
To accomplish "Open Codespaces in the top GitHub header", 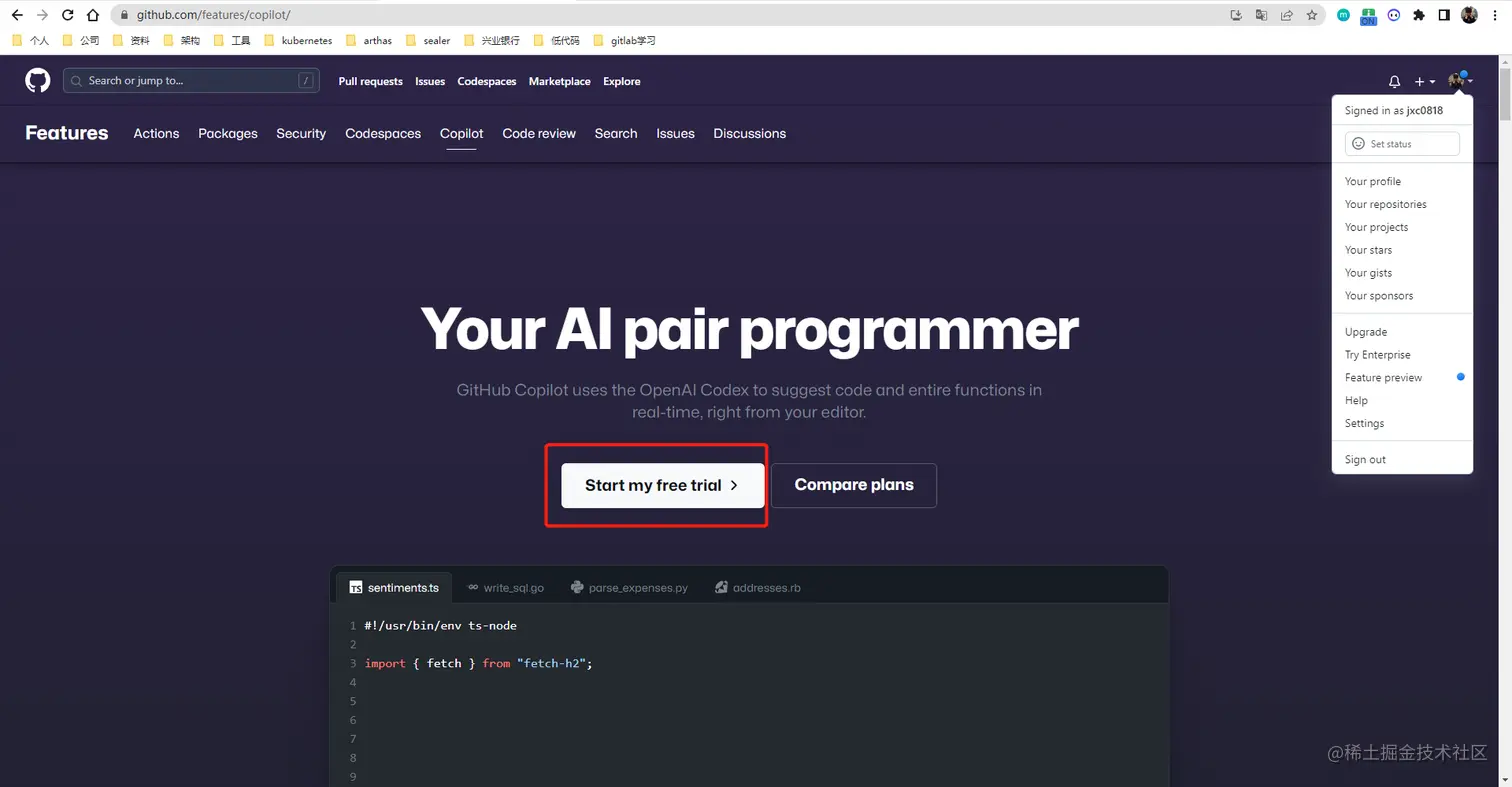I will pos(487,82).
